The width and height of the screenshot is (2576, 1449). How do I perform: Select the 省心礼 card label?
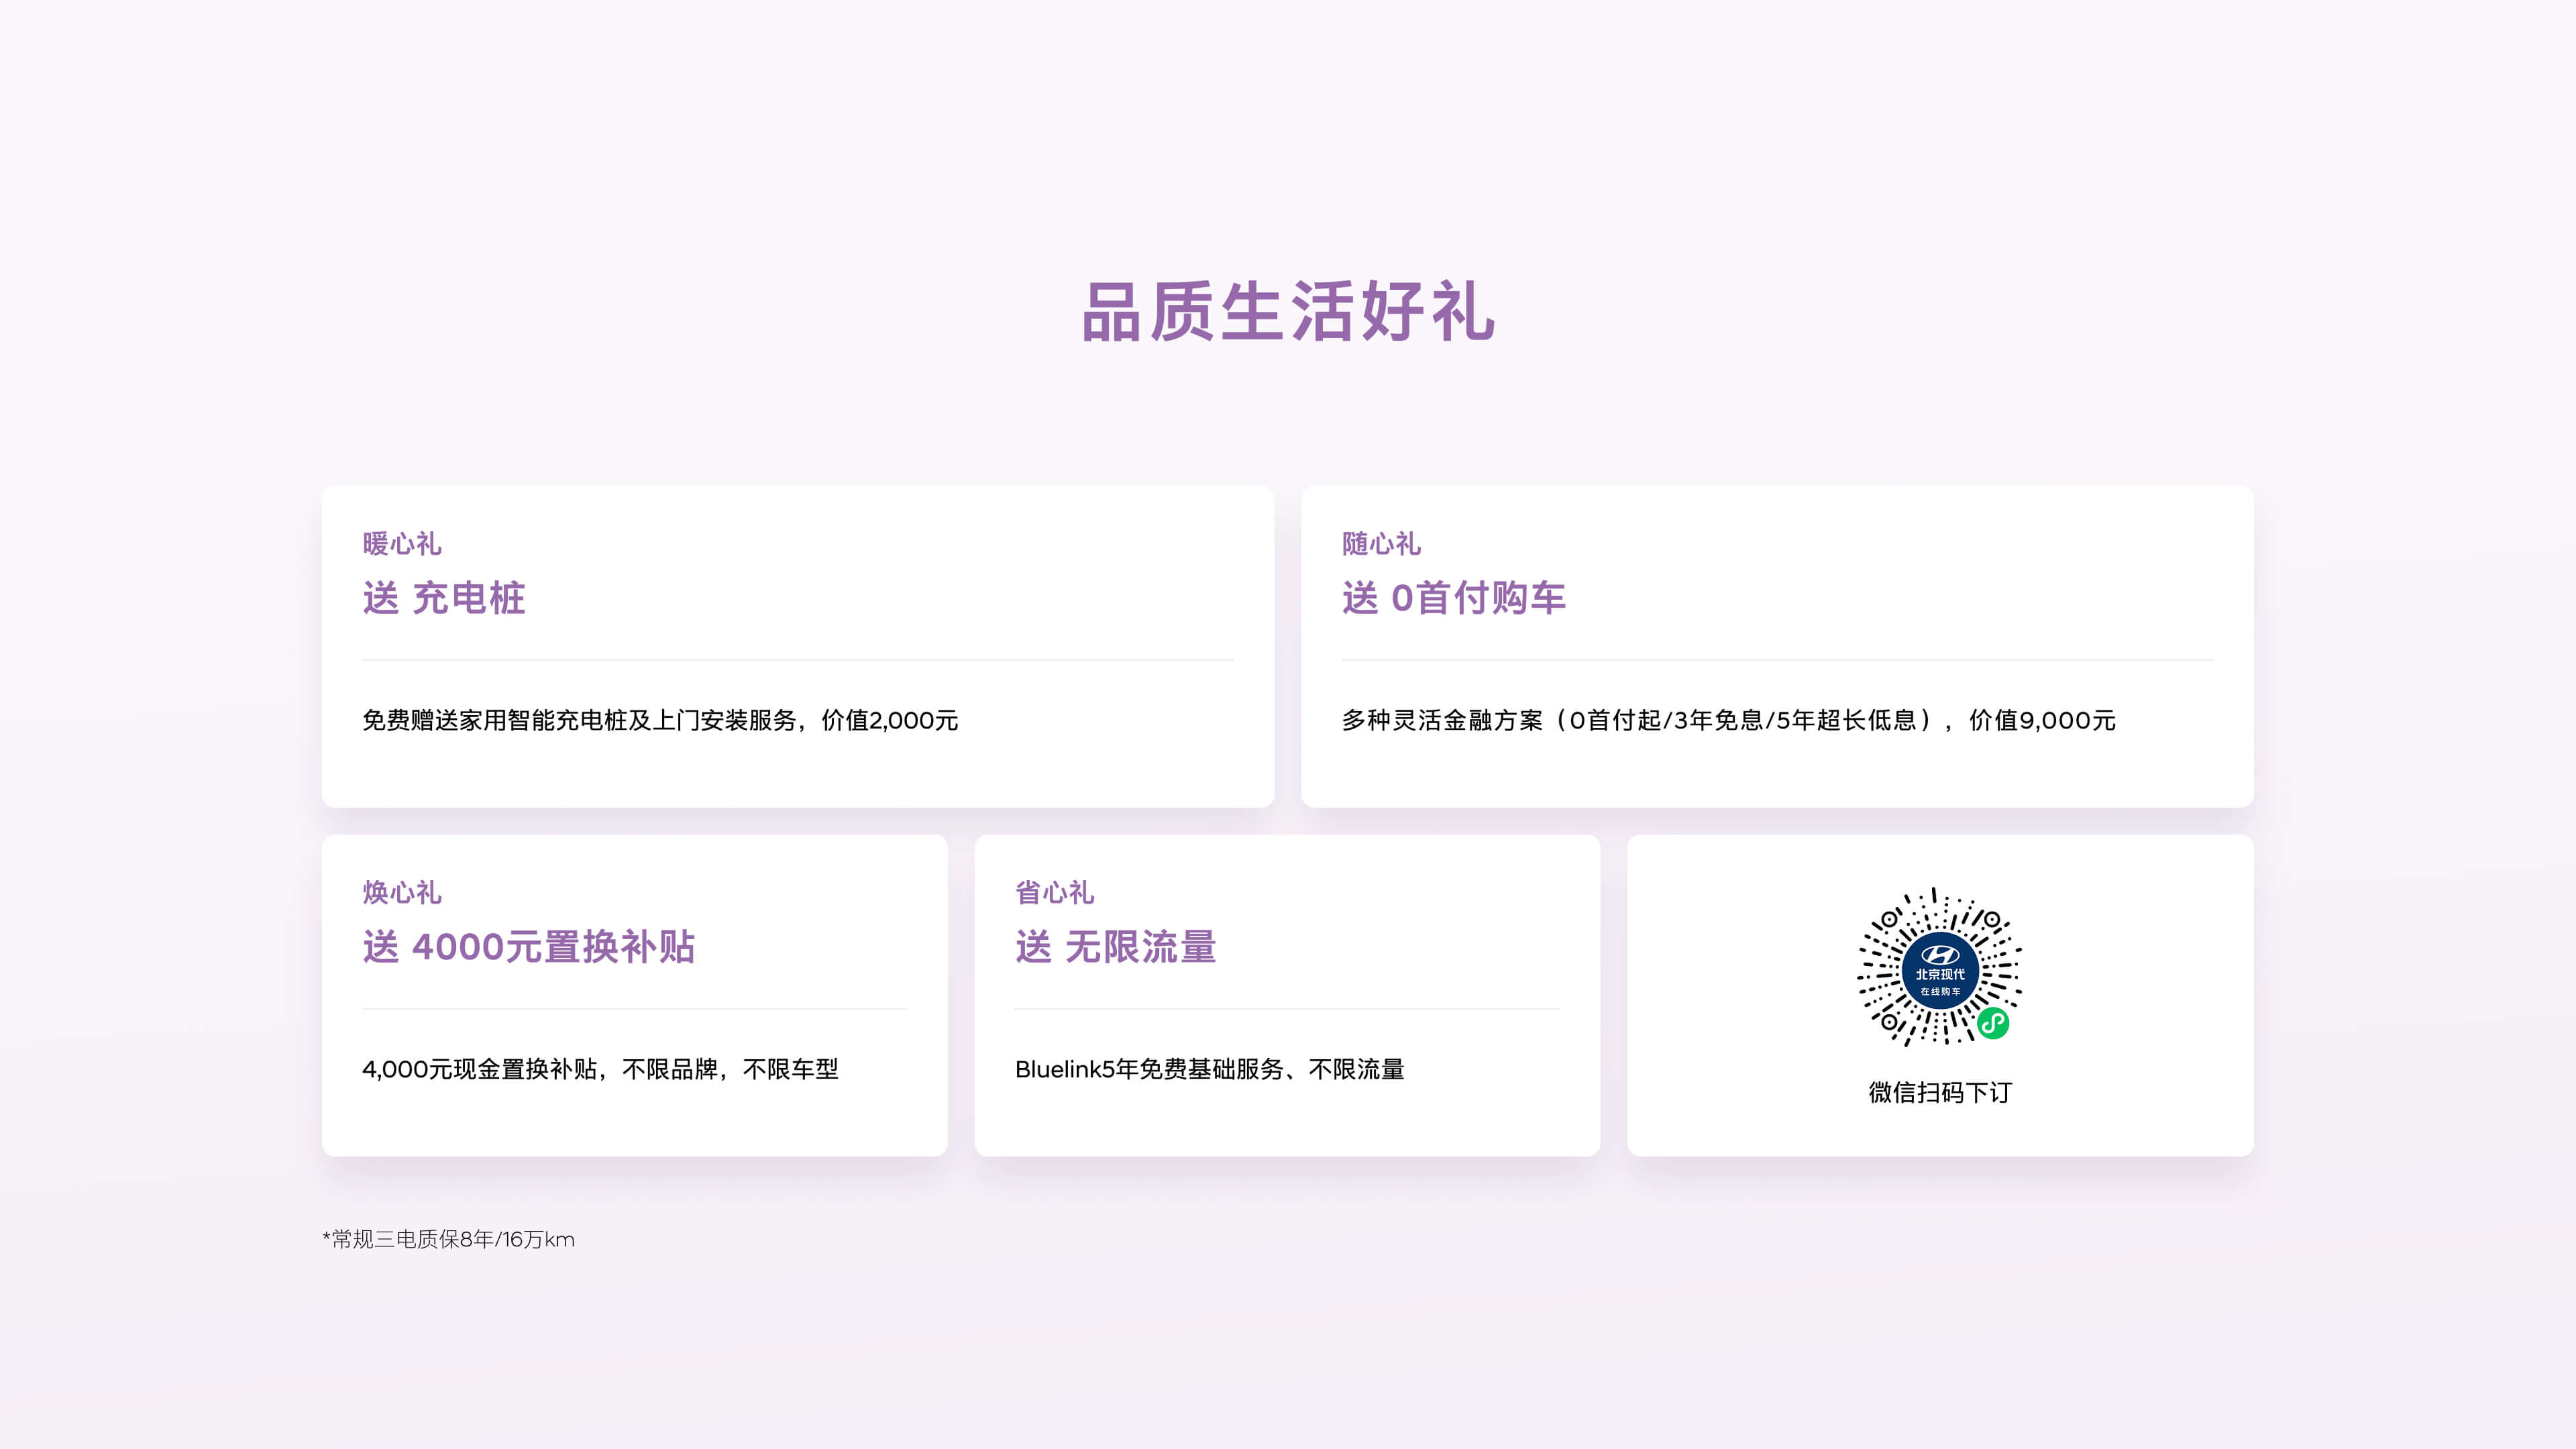1055,892
